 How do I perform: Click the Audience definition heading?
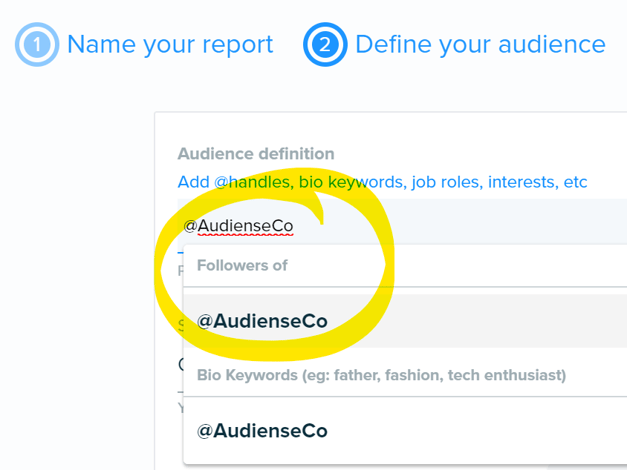[256, 154]
